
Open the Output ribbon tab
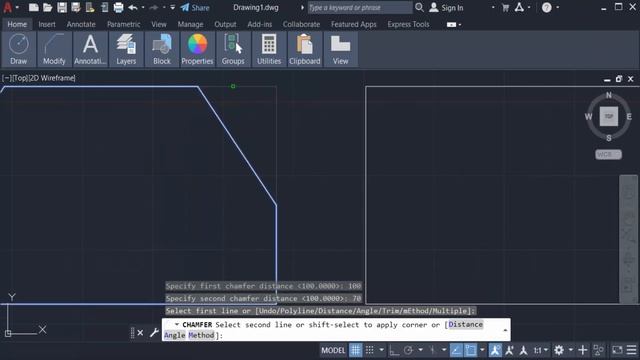pyautogui.click(x=225, y=24)
